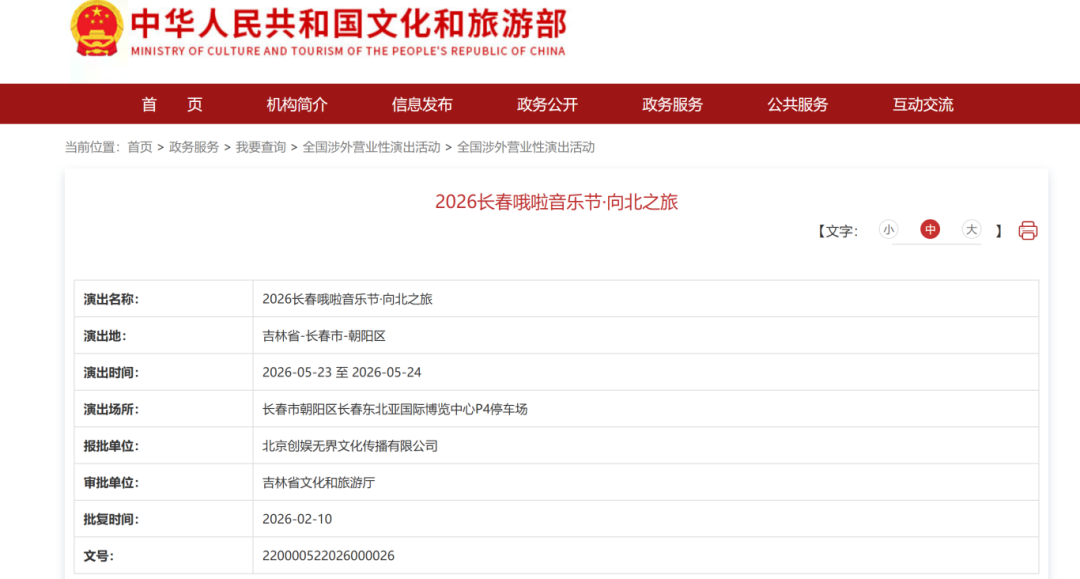This screenshot has width=1080, height=579.
Task: Open the 政务公开 navigation menu
Action: point(547,104)
